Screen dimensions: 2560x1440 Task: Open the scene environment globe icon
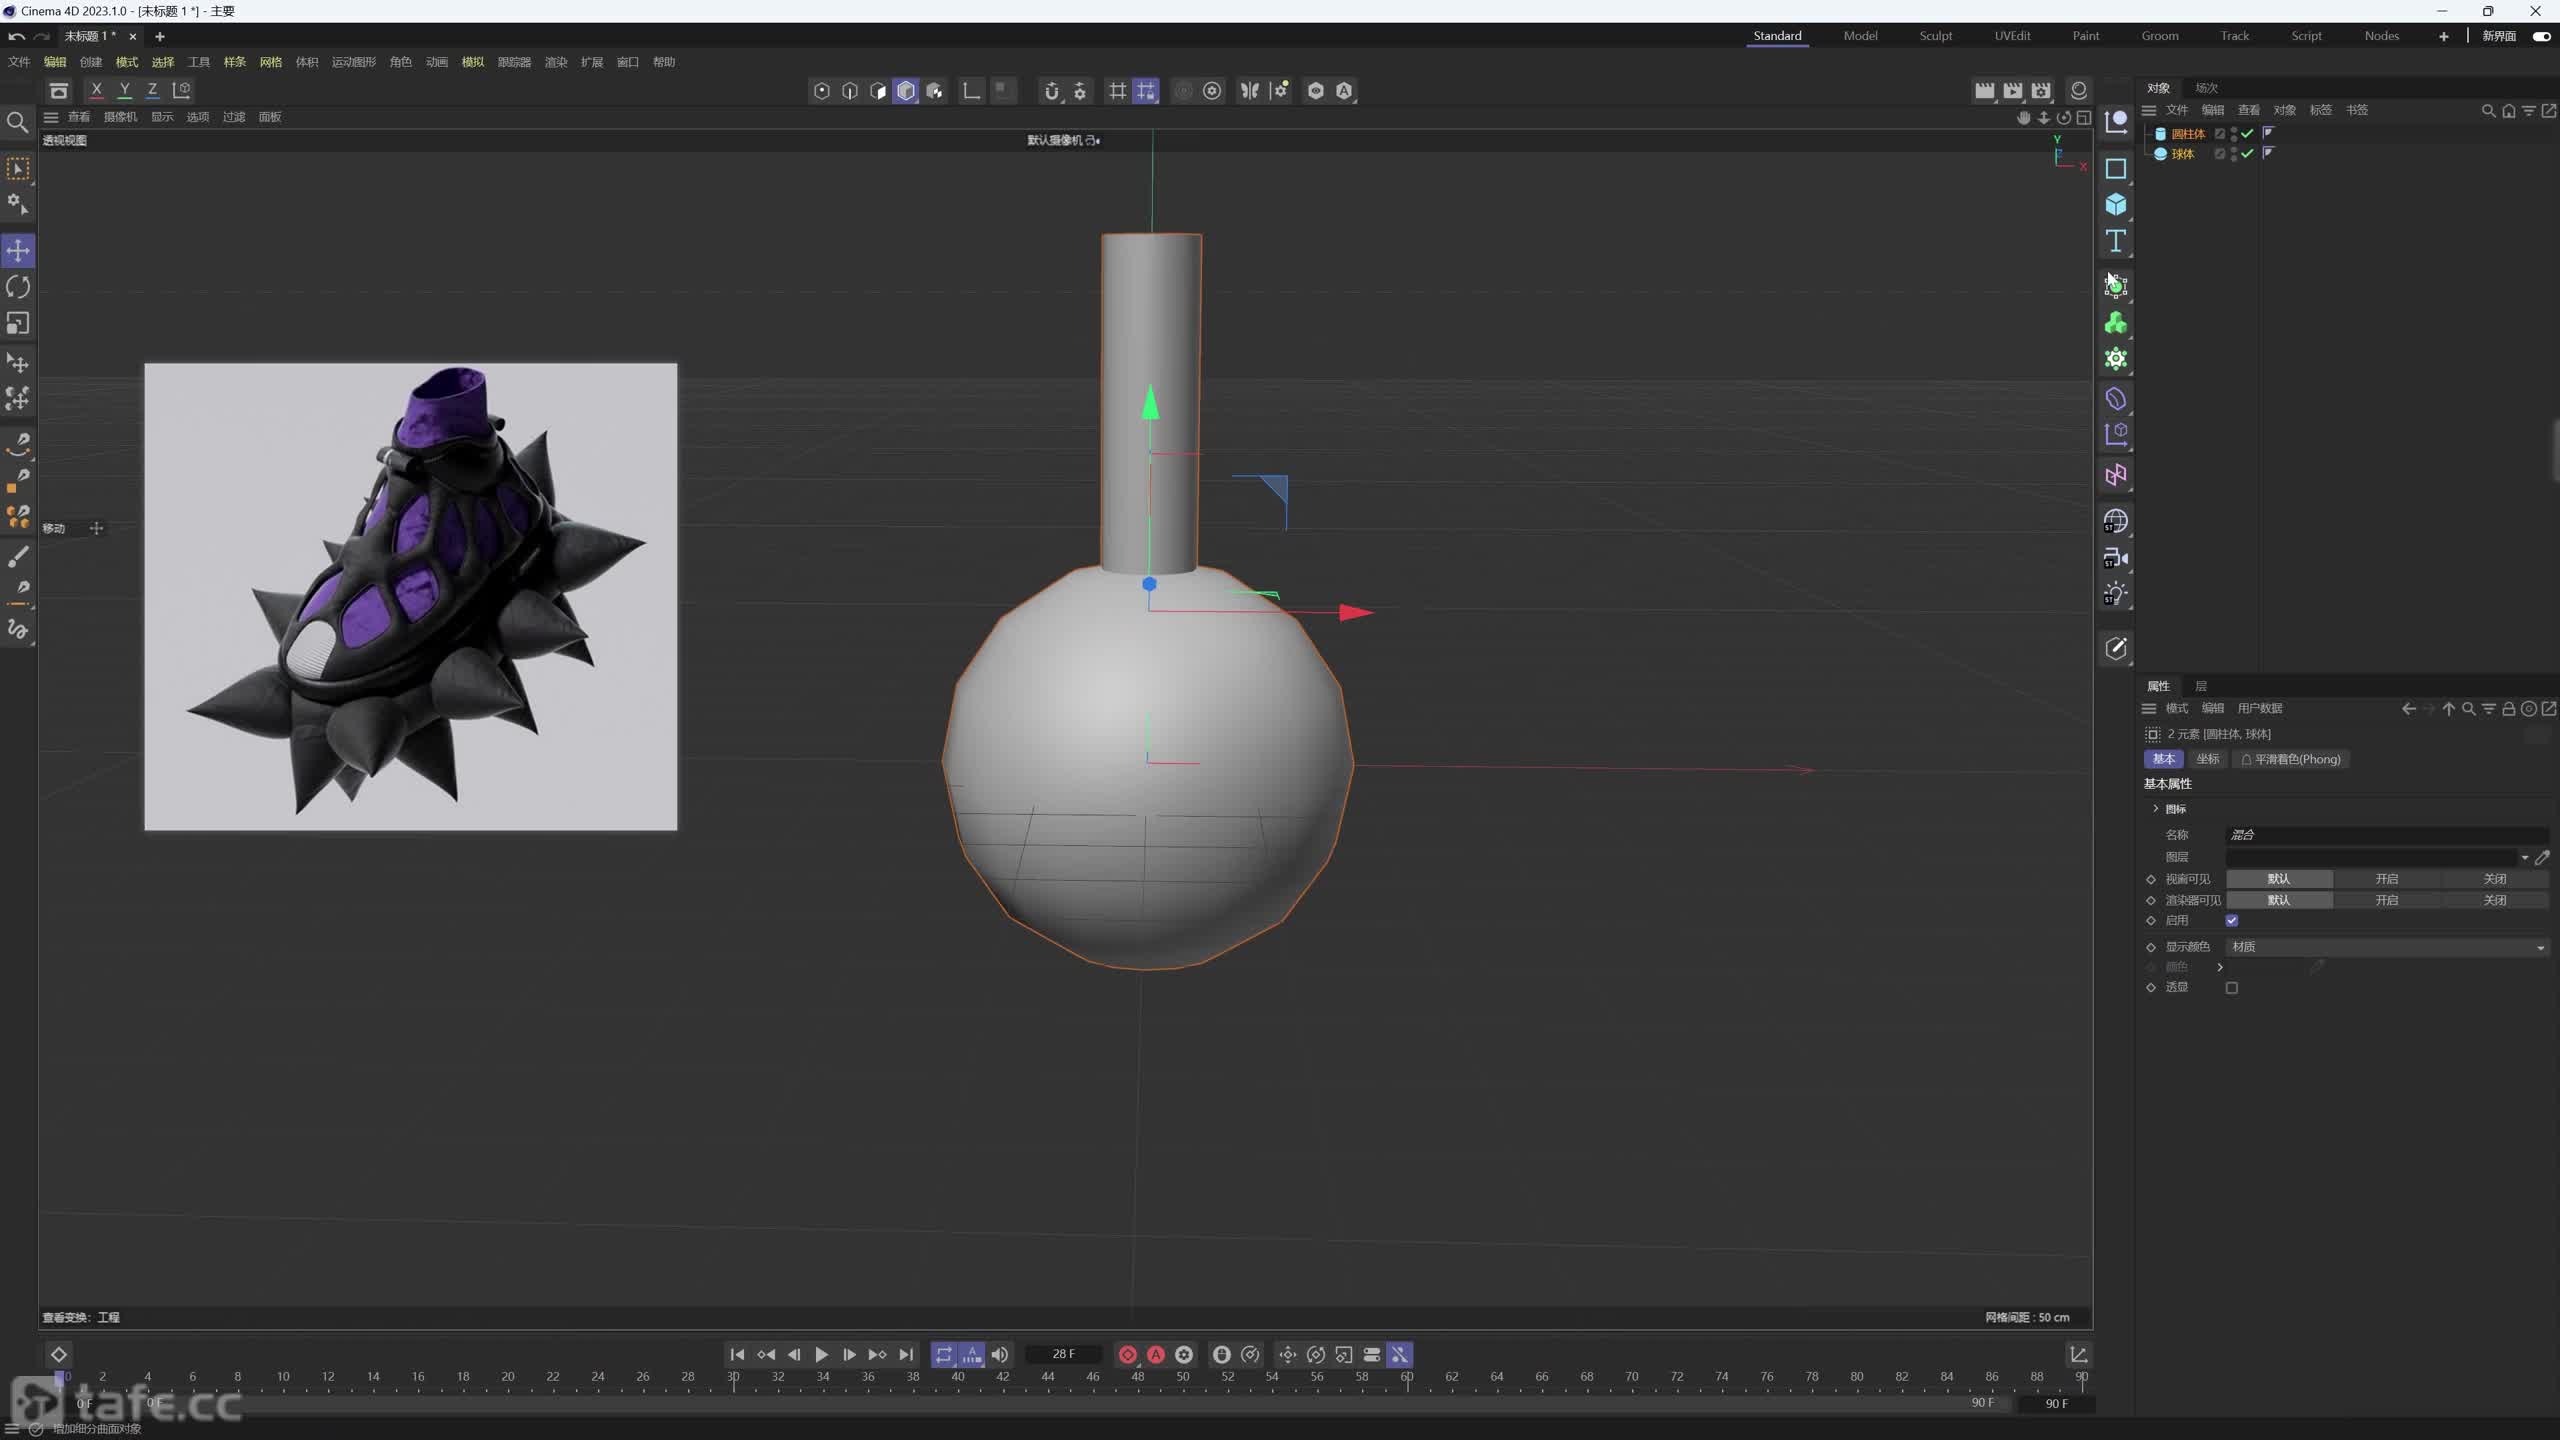tap(2115, 522)
